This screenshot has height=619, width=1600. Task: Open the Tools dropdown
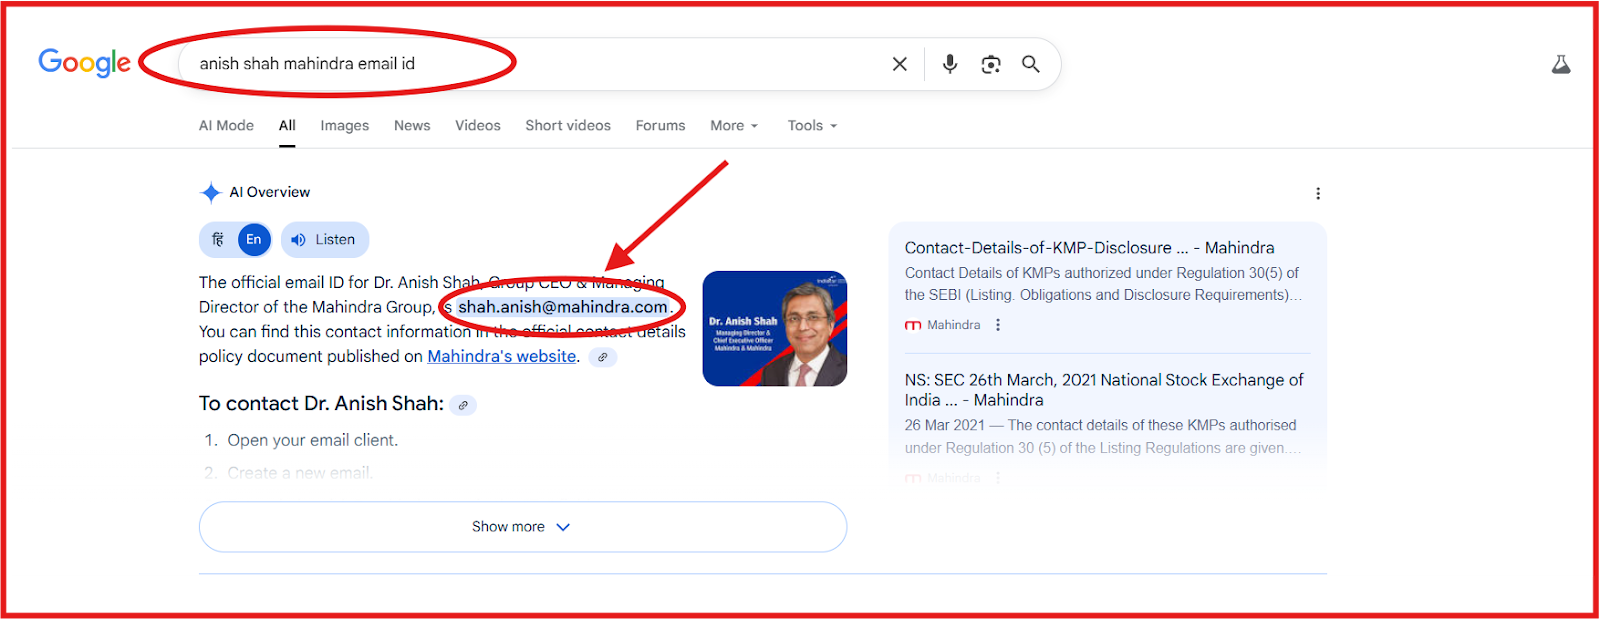812,125
